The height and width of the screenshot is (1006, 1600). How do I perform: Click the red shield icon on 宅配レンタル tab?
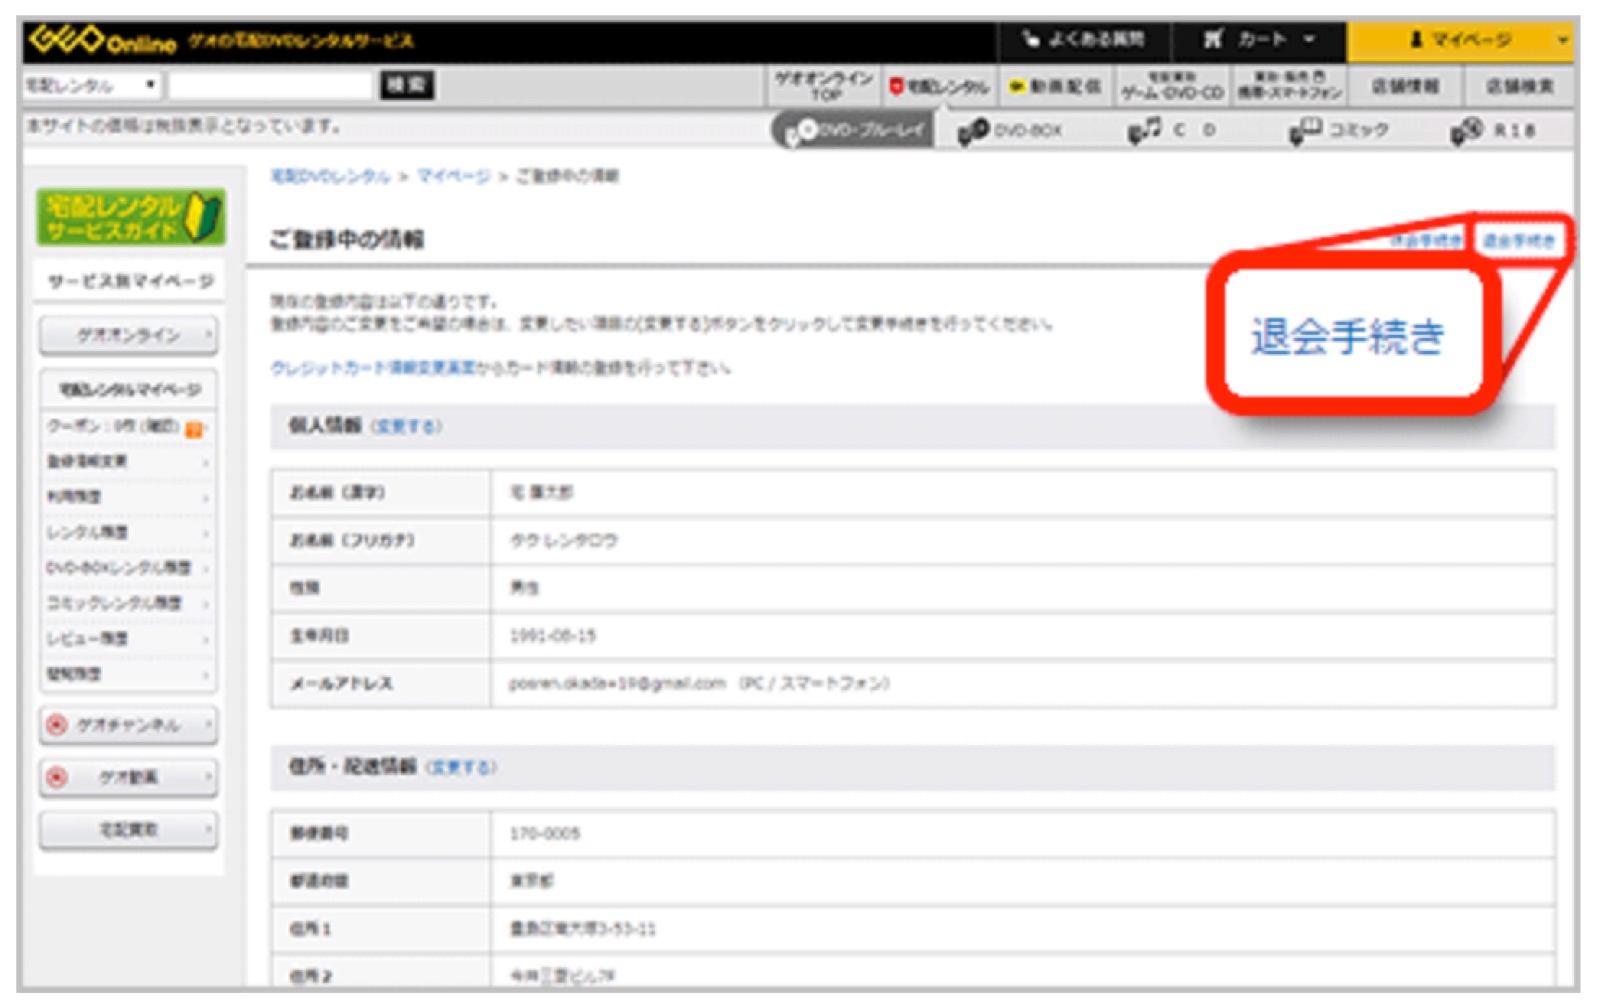tap(896, 87)
